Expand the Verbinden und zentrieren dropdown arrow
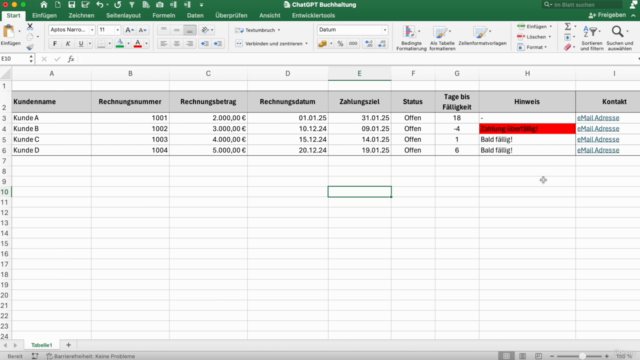 pos(307,44)
